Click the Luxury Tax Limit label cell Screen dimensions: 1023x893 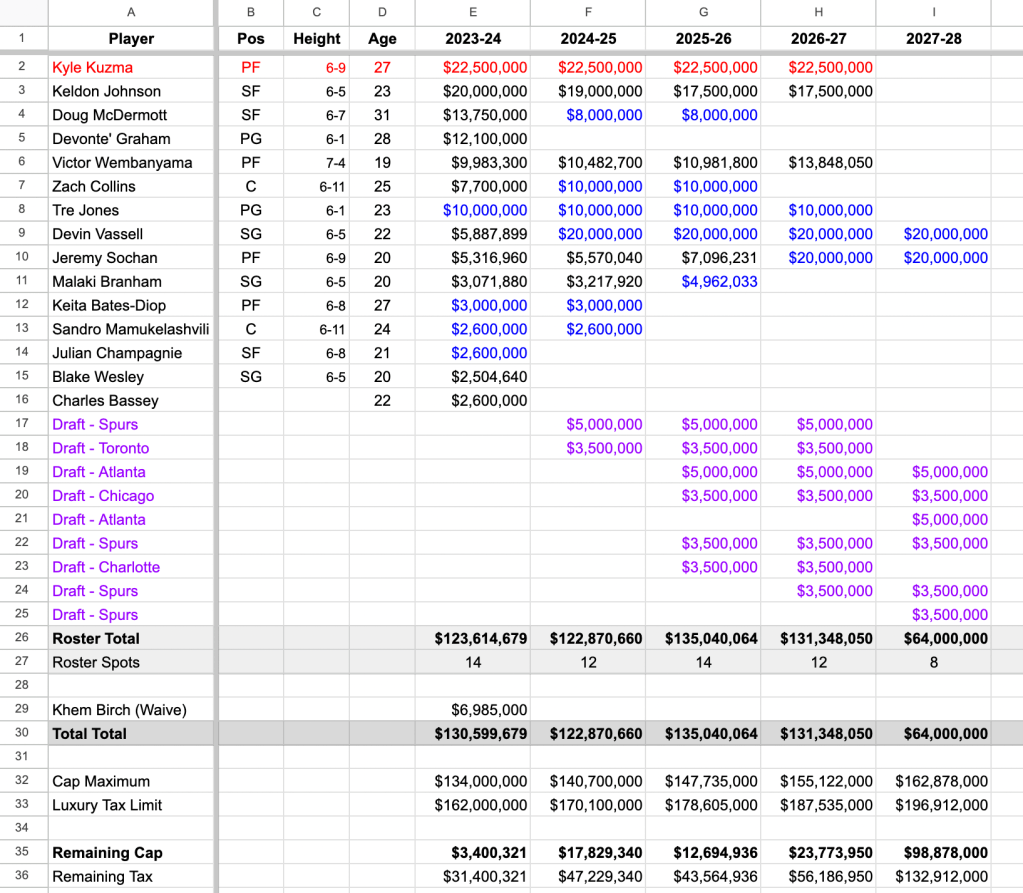[107, 805]
